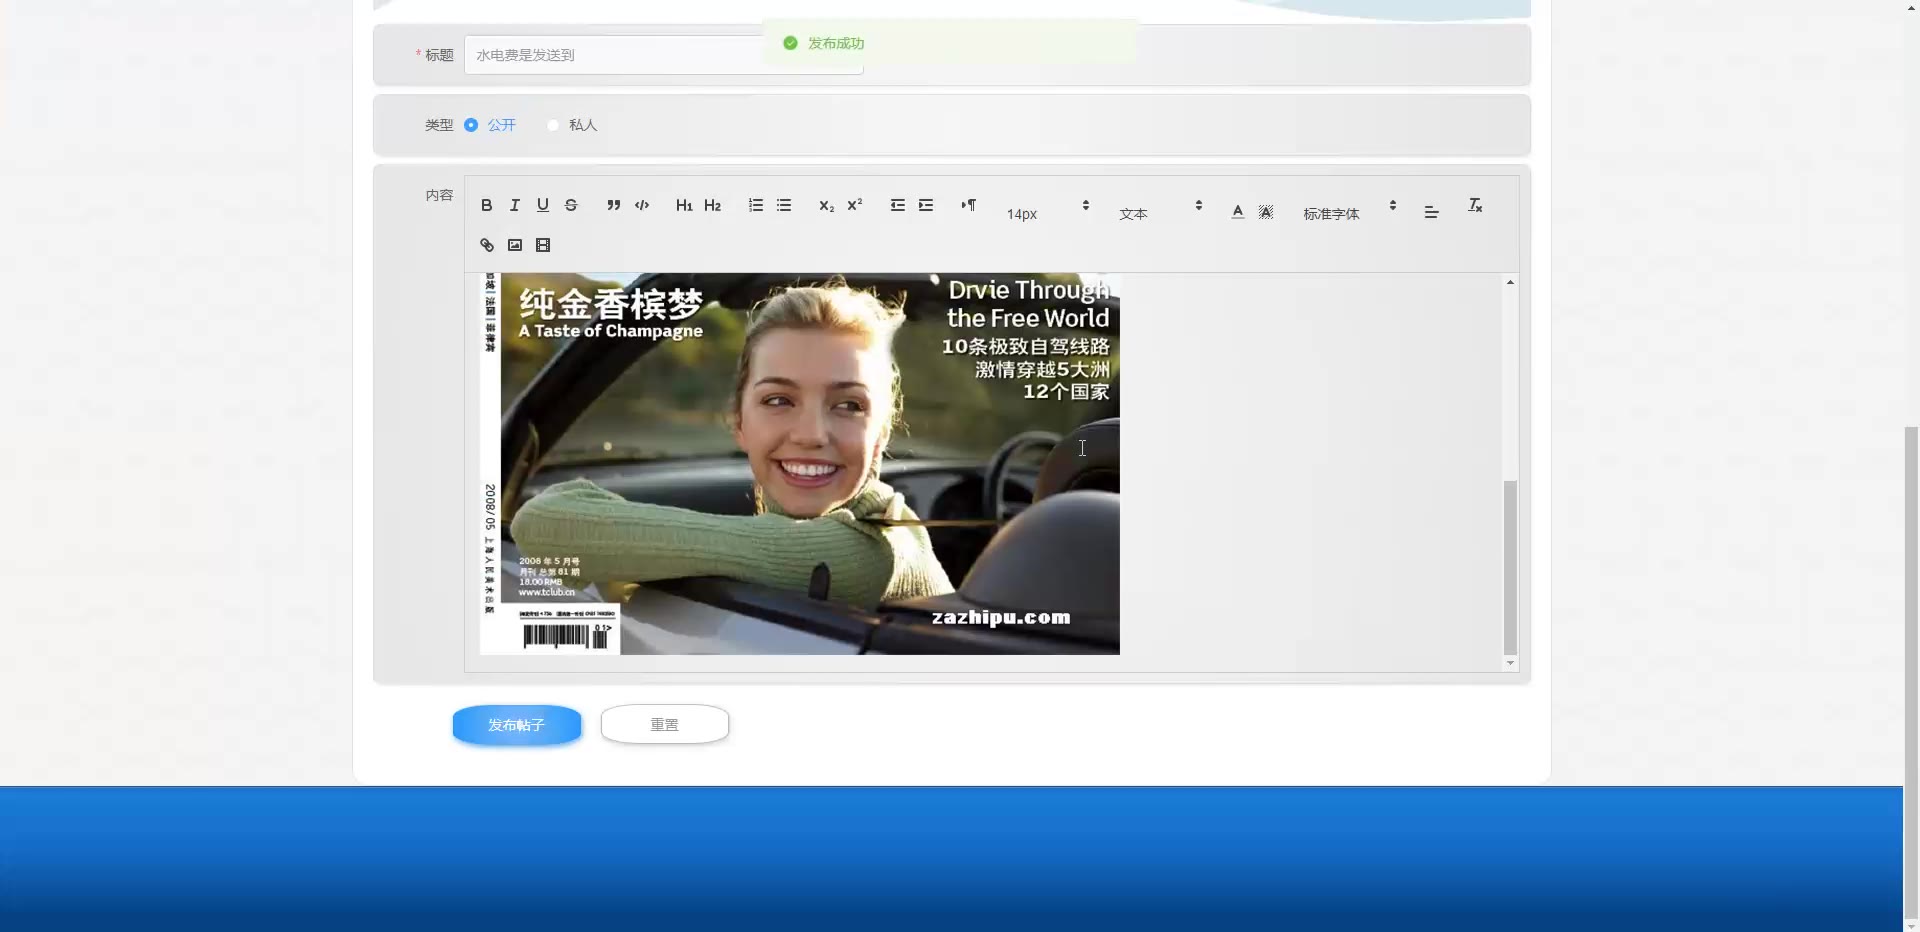The height and width of the screenshot is (932, 1920).
Task: Insert a blockquote
Action: pyautogui.click(x=614, y=205)
